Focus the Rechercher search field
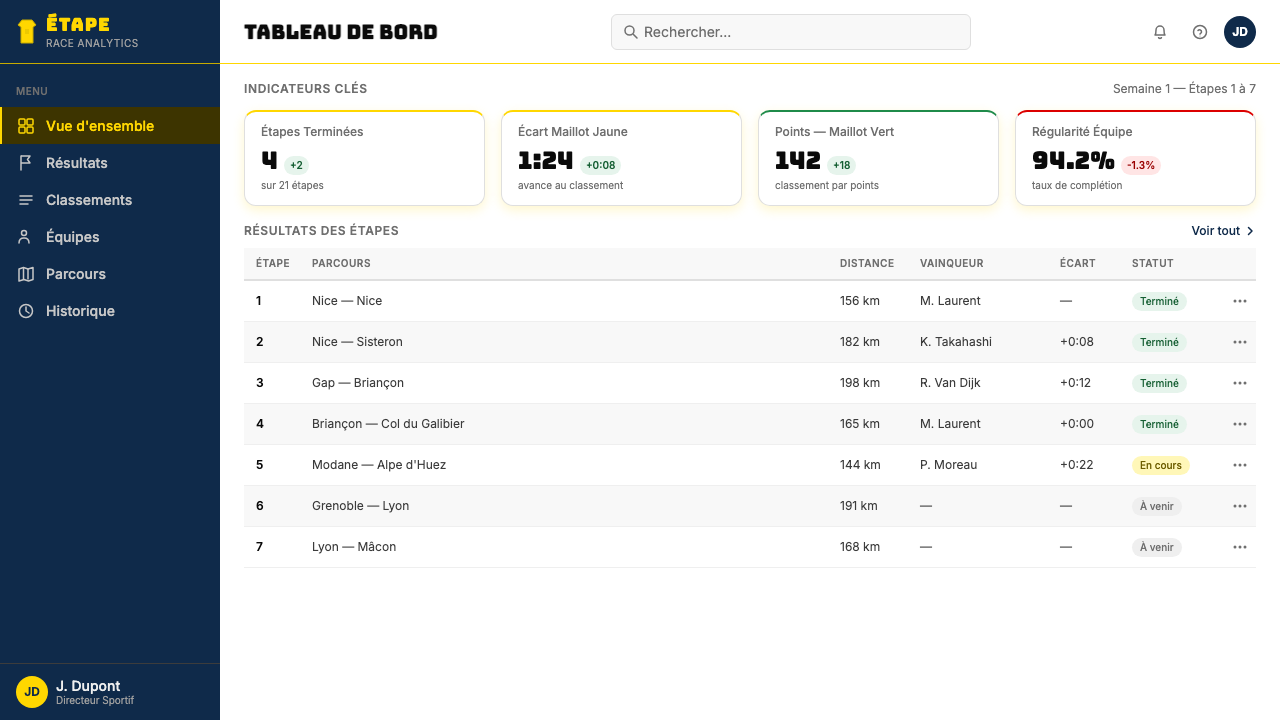Screen dimensions: 1280x720 coord(790,32)
